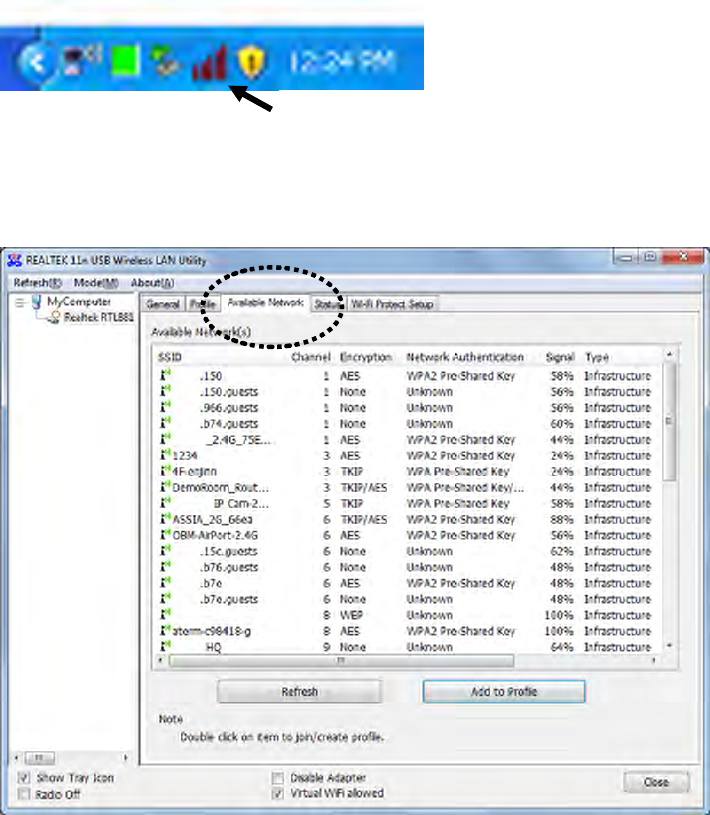This screenshot has height=815, width=710.
Task: Switch to the Profile tab
Action: 203,304
